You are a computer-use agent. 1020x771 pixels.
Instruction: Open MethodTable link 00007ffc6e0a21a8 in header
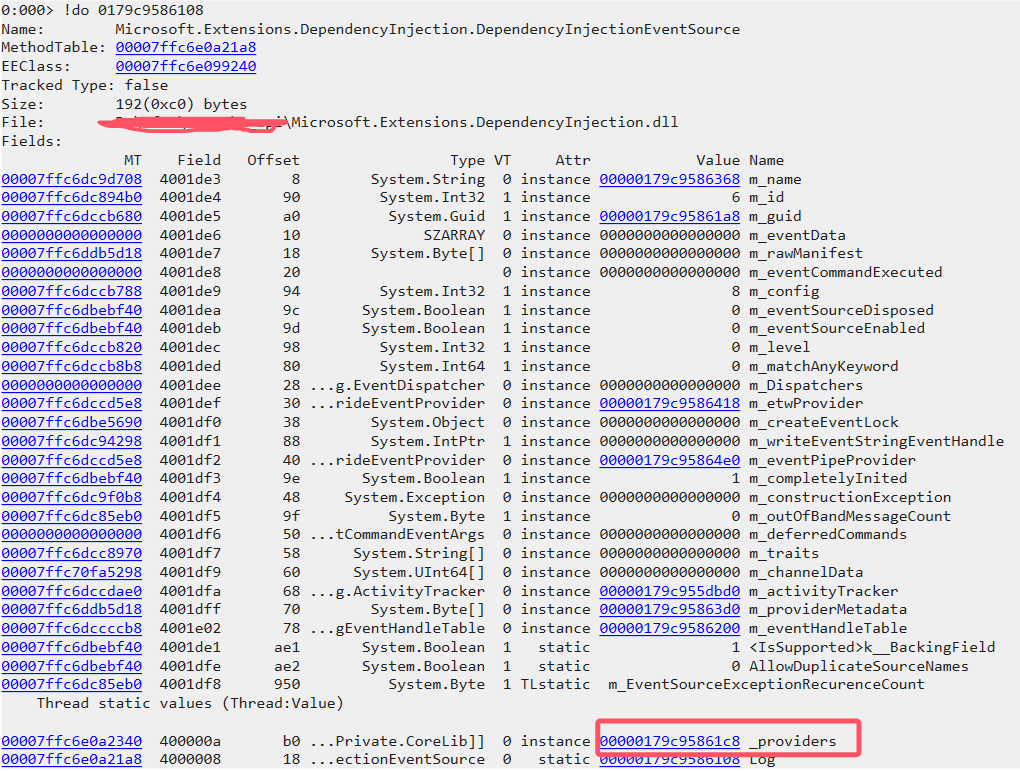[x=186, y=47]
